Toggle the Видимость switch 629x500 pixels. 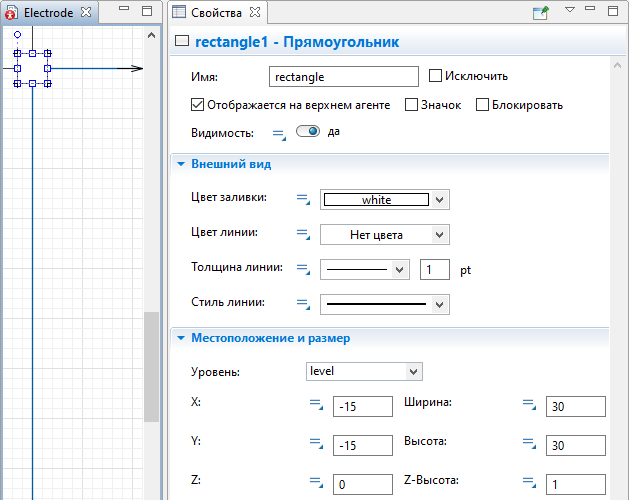308,131
